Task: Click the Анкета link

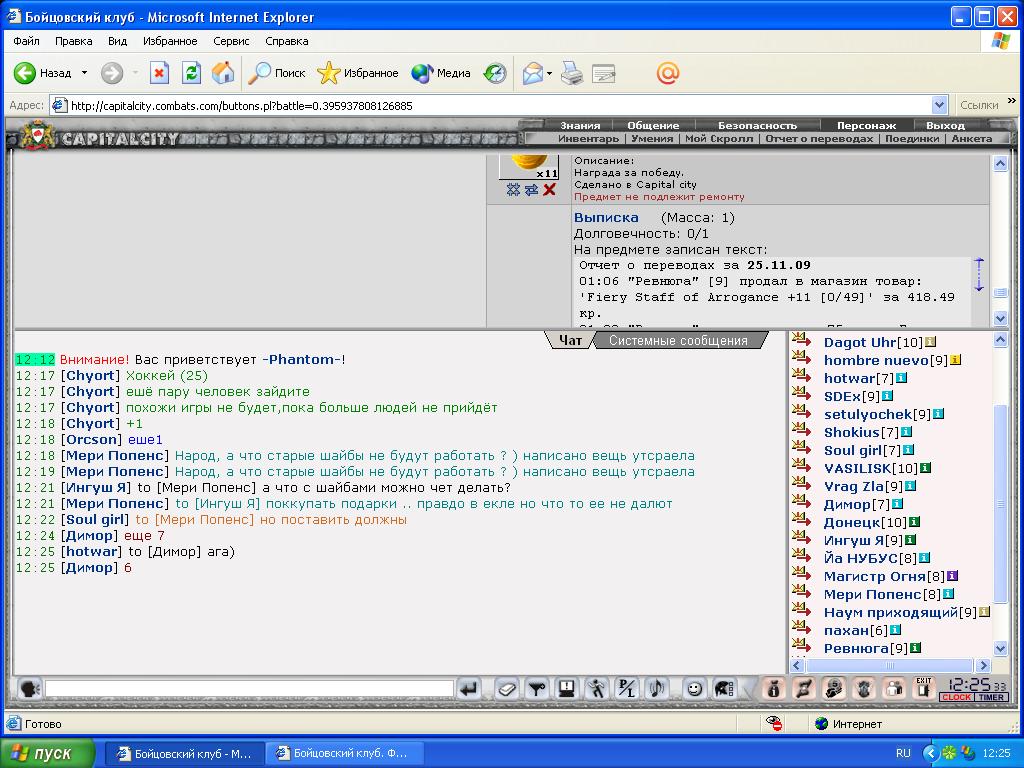Action: click(x=972, y=138)
